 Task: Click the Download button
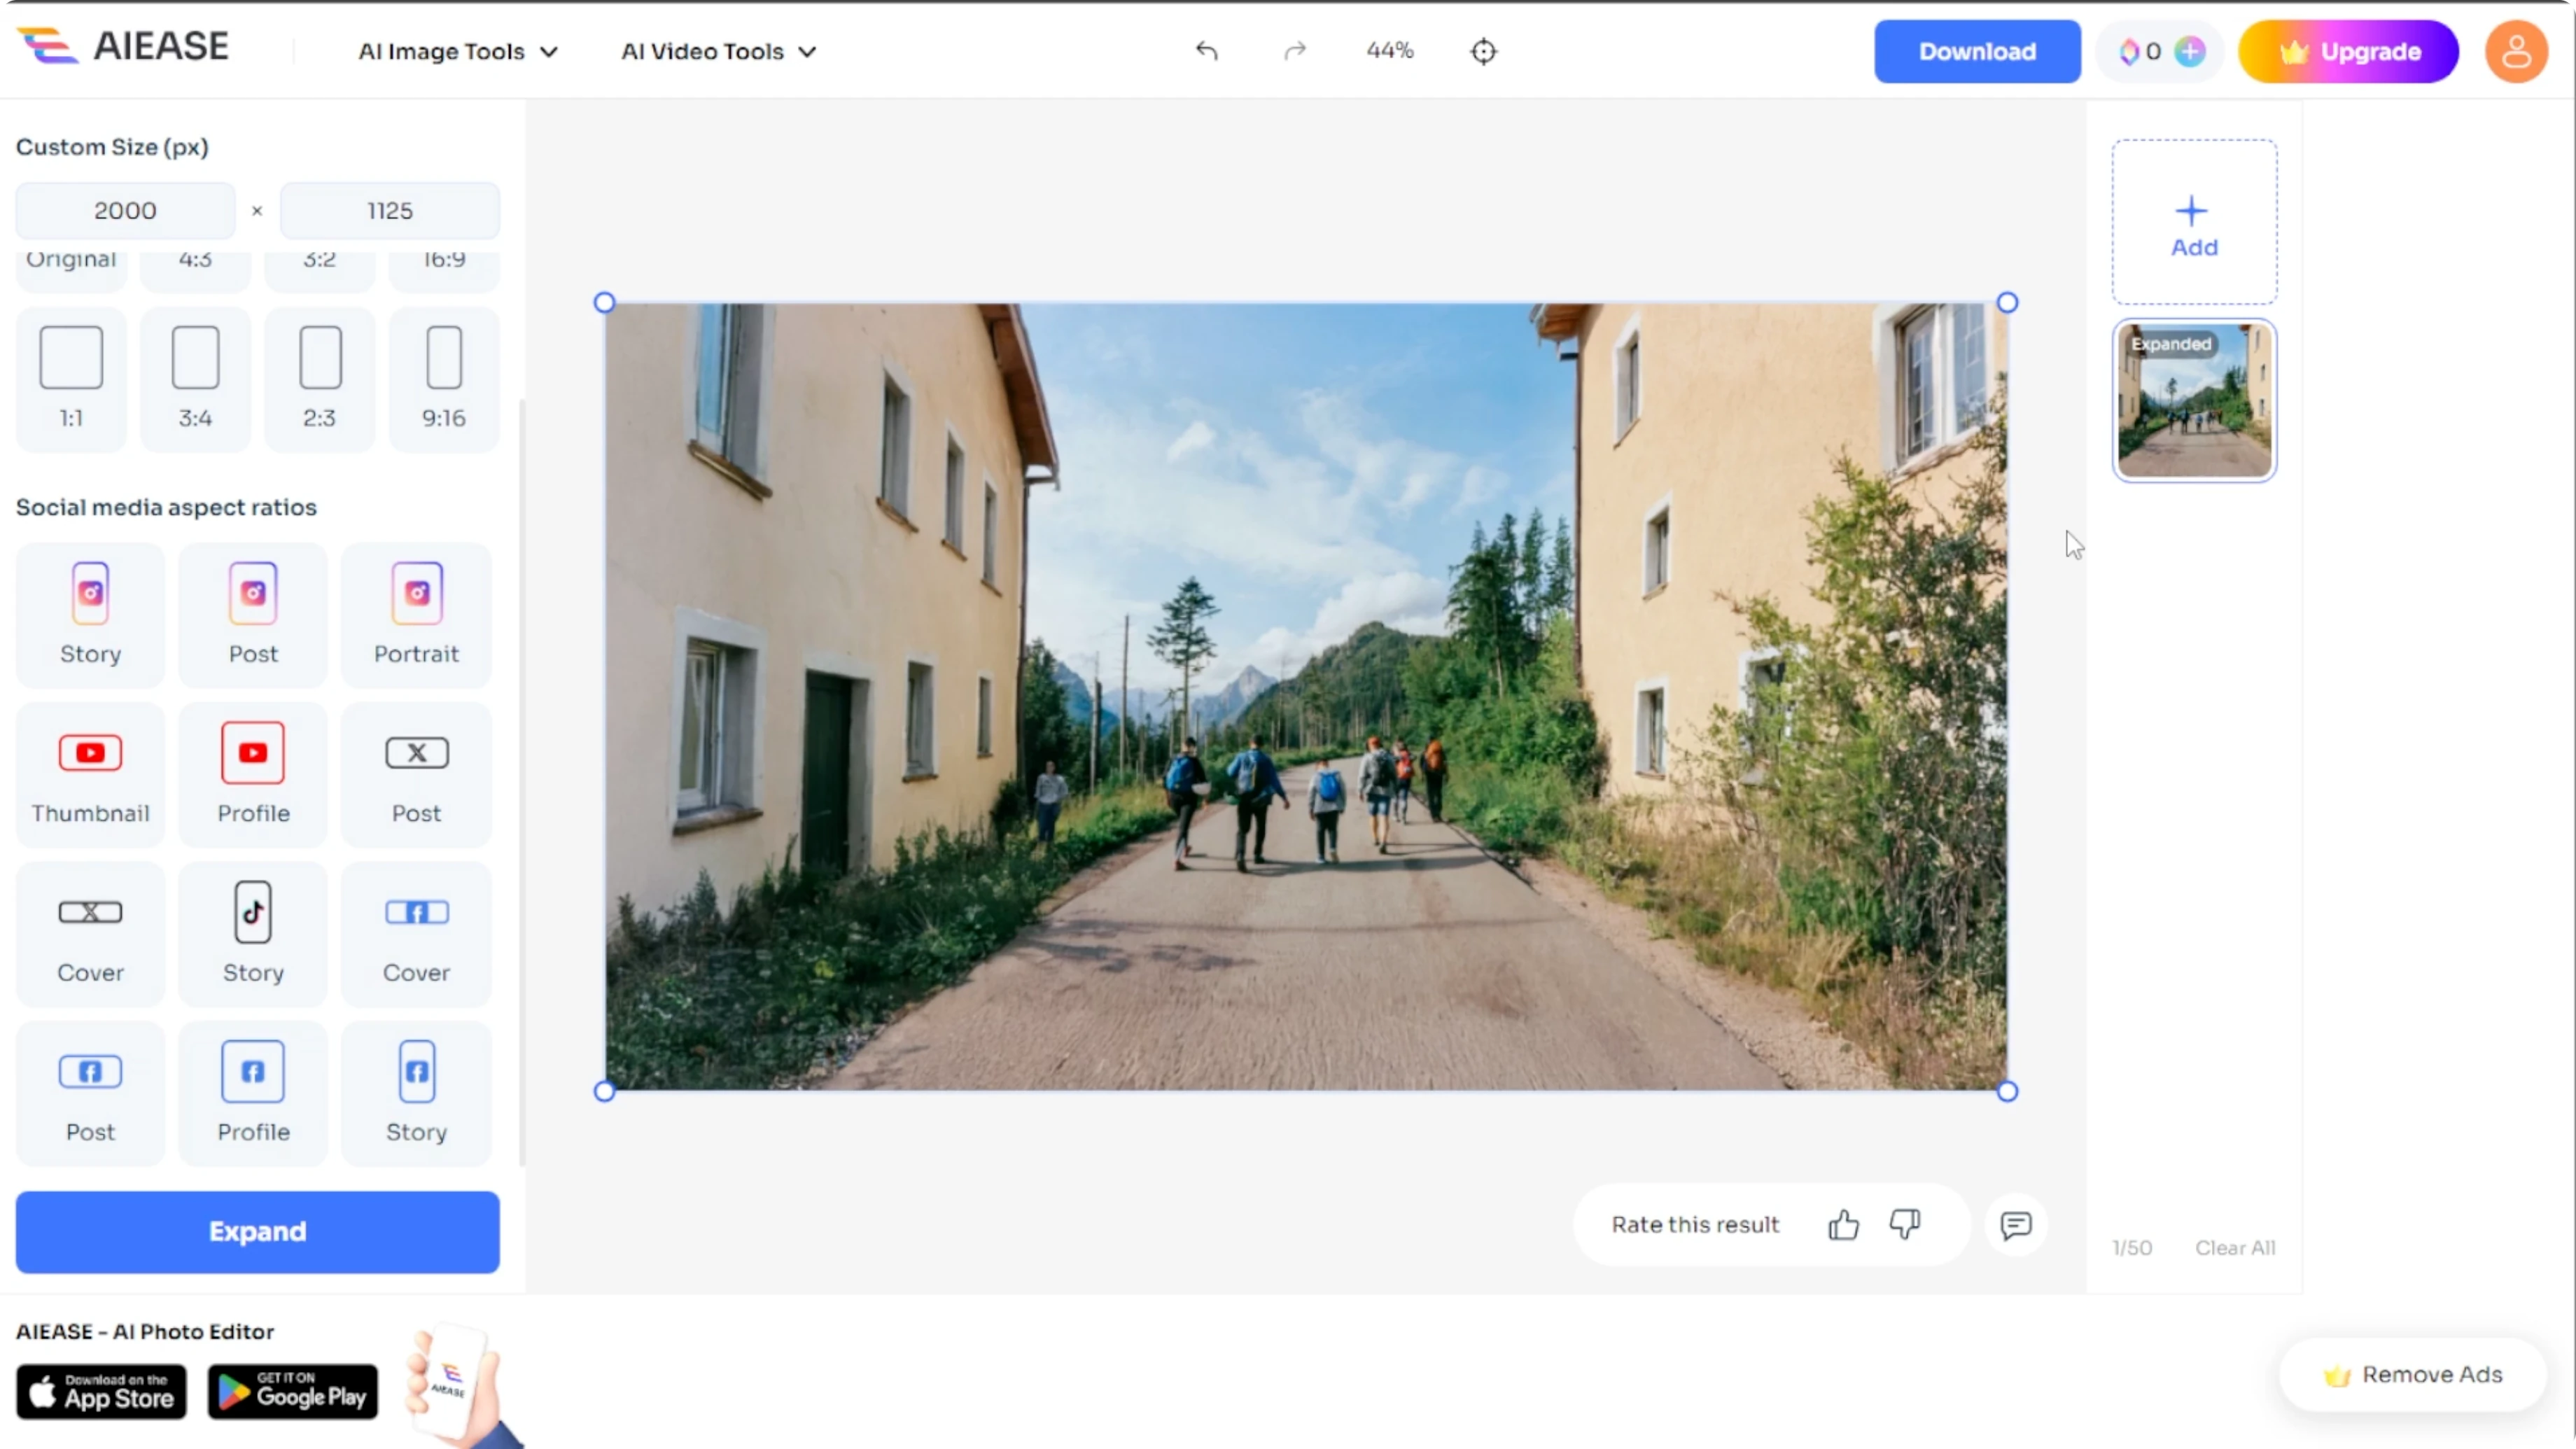[1977, 51]
